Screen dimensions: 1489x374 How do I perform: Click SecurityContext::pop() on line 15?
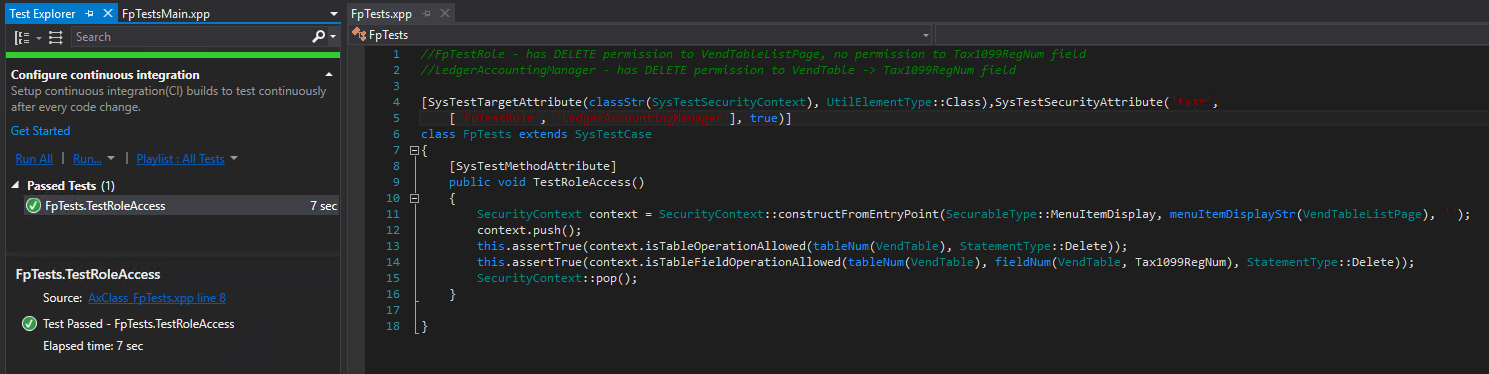[x=556, y=278]
